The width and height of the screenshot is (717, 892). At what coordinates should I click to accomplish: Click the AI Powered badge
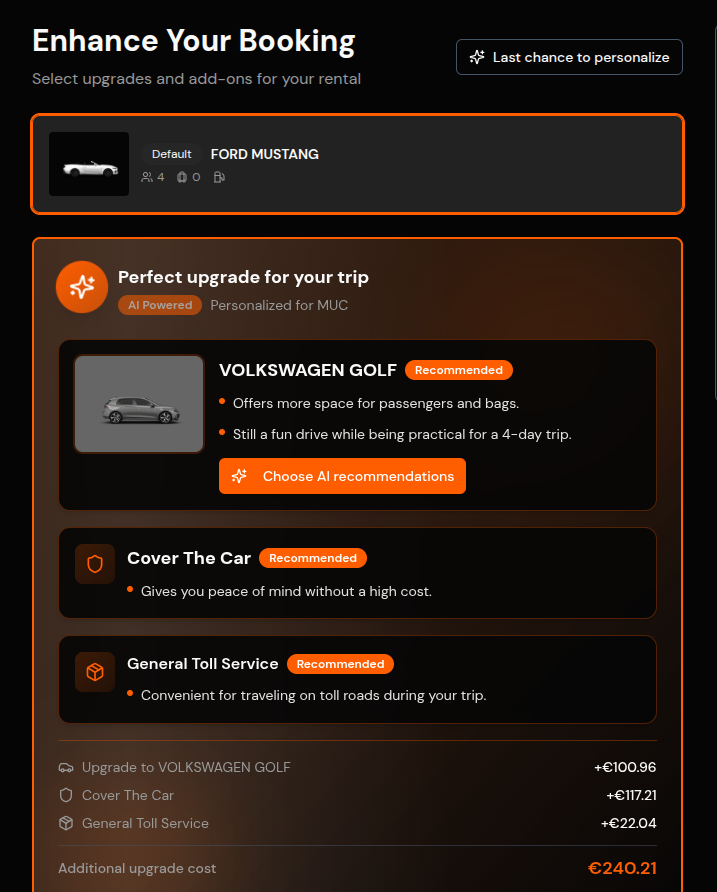(160, 305)
